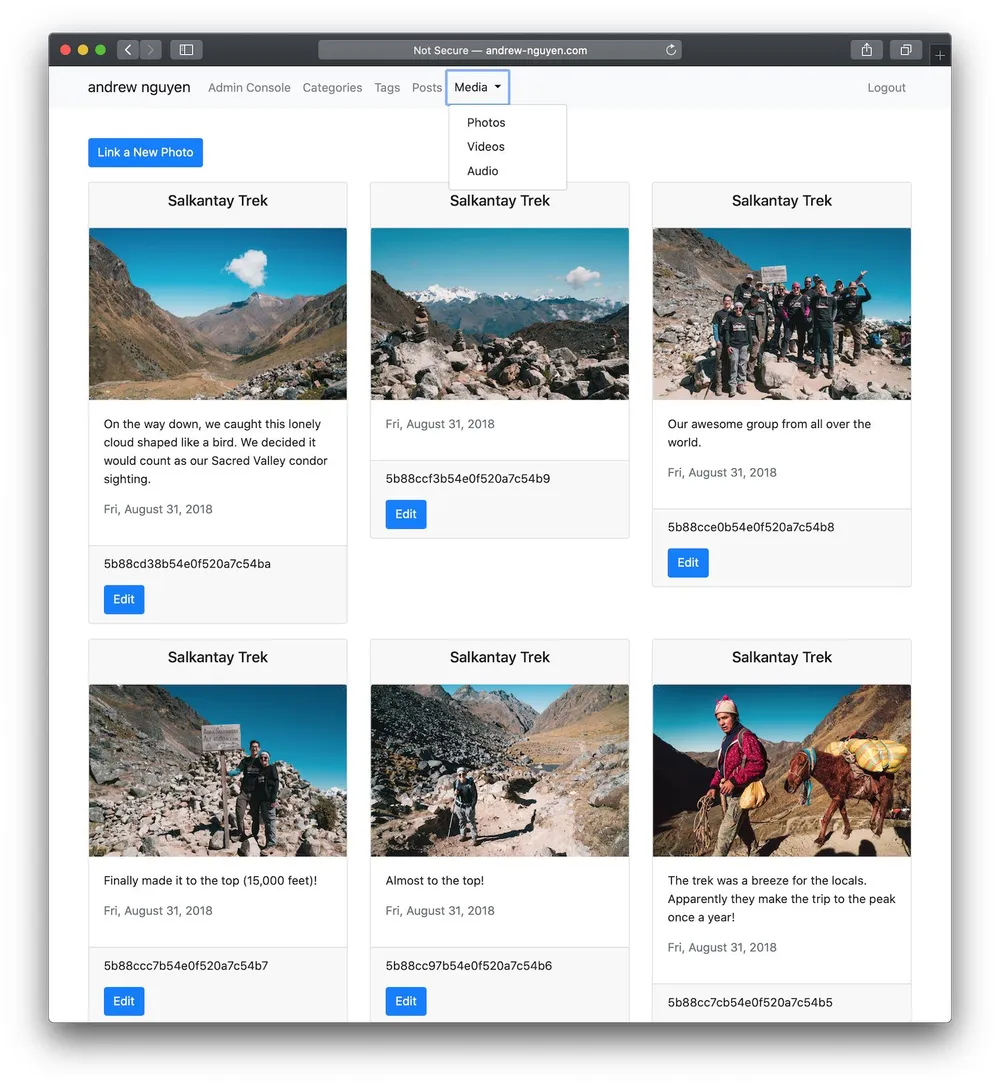Click the Link a New Photo button
The image size is (1000, 1087).
(146, 153)
